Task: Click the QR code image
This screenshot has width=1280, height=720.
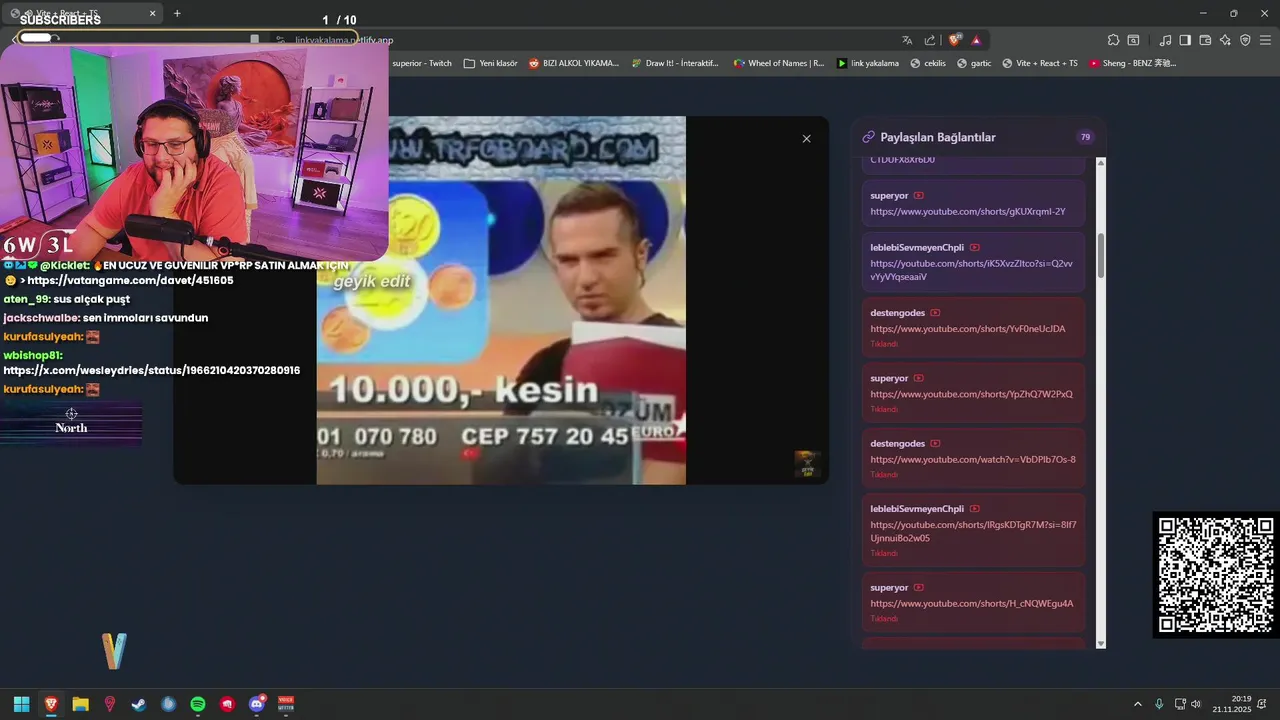Action: click(1216, 575)
